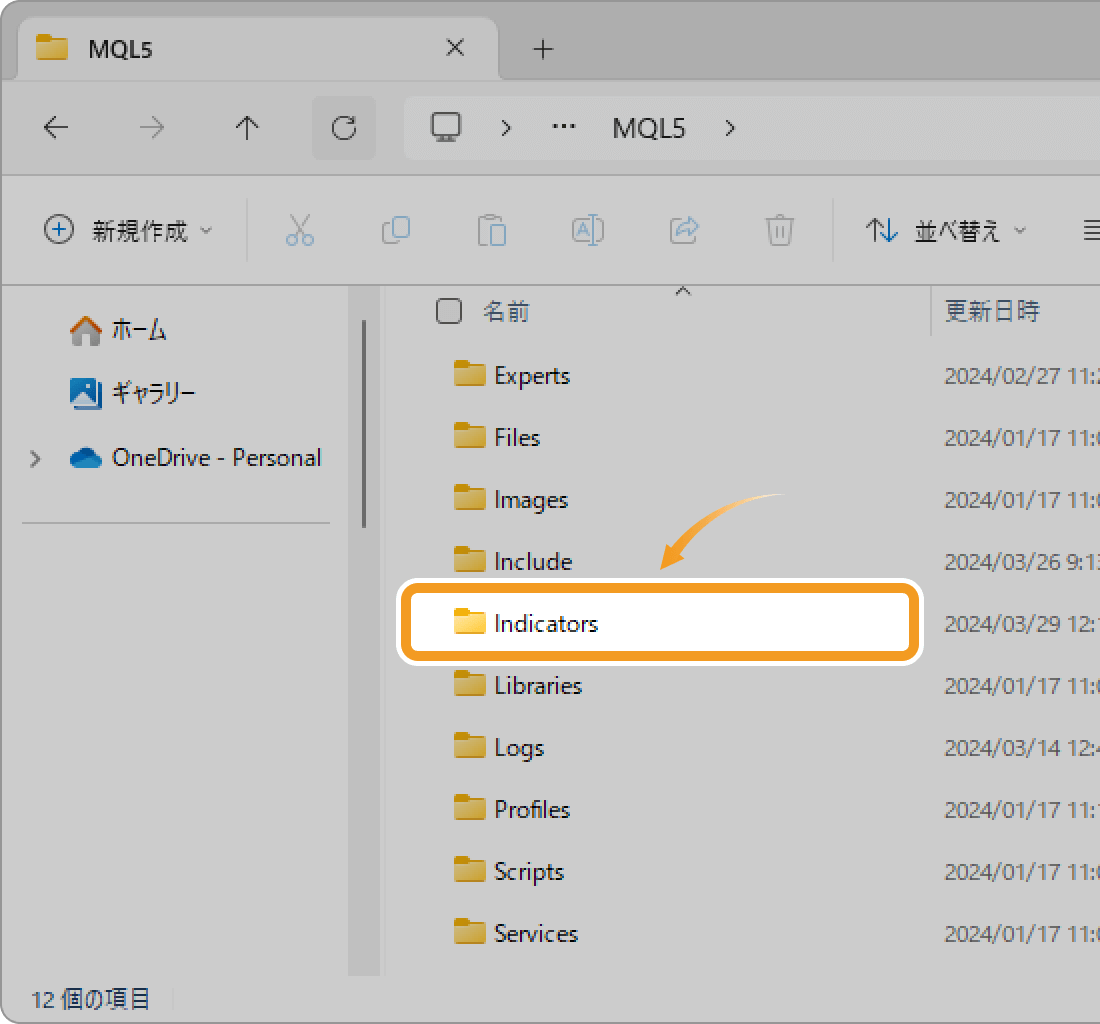Select the Images folder

point(511,499)
